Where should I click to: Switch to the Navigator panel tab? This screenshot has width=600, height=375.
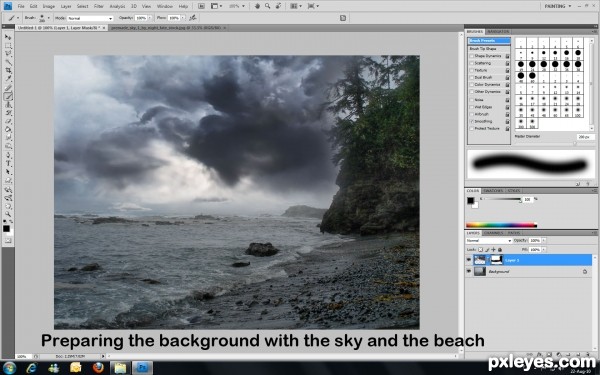498,31
